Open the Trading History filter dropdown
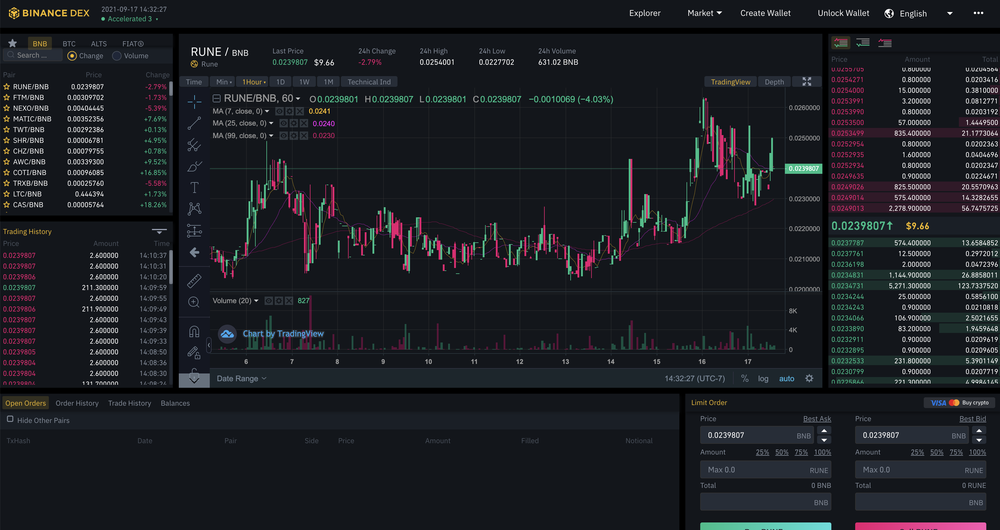The width and height of the screenshot is (1000, 530). (x=159, y=231)
